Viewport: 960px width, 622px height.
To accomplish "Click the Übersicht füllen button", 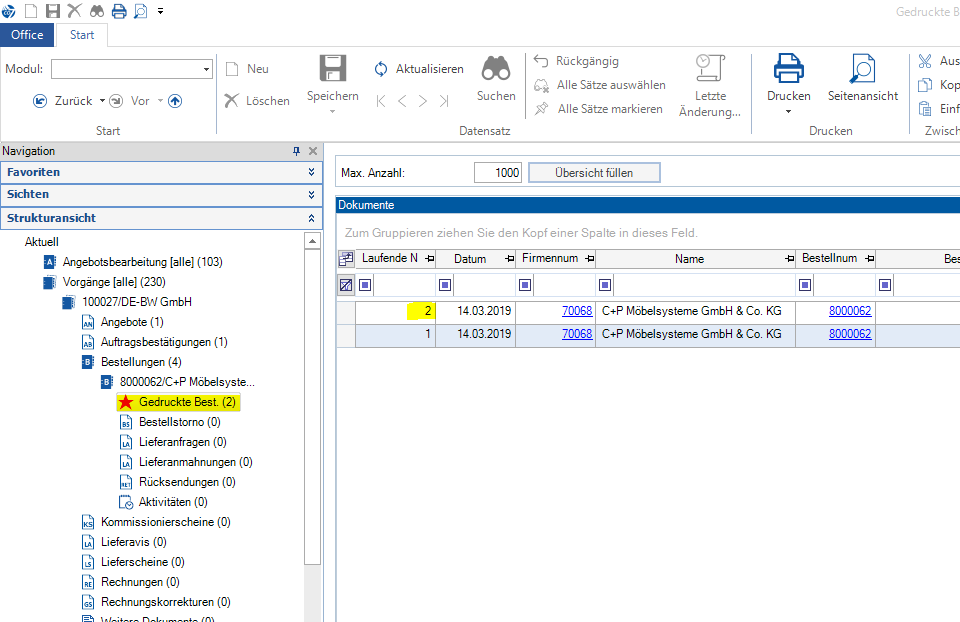I will tap(594, 173).
